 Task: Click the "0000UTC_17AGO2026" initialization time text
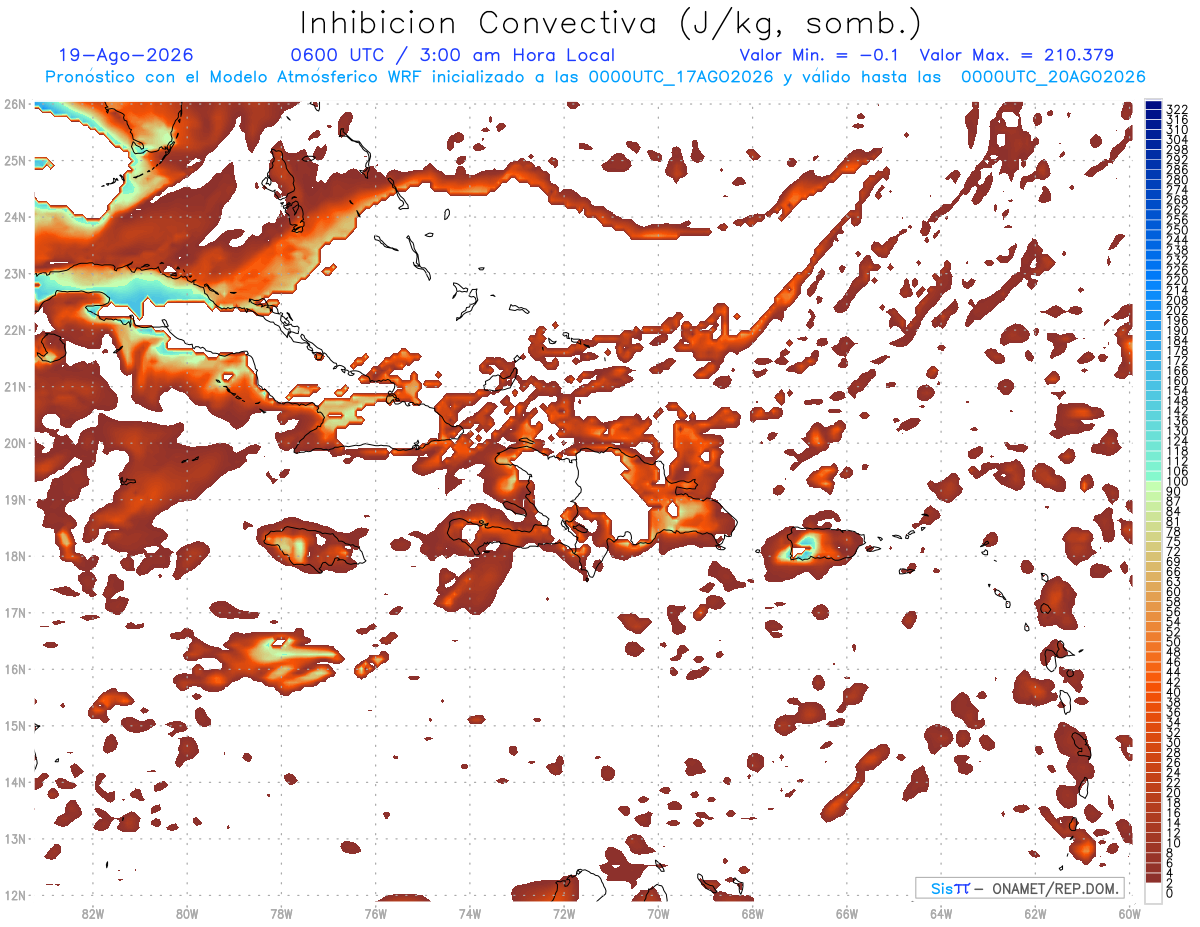681,77
